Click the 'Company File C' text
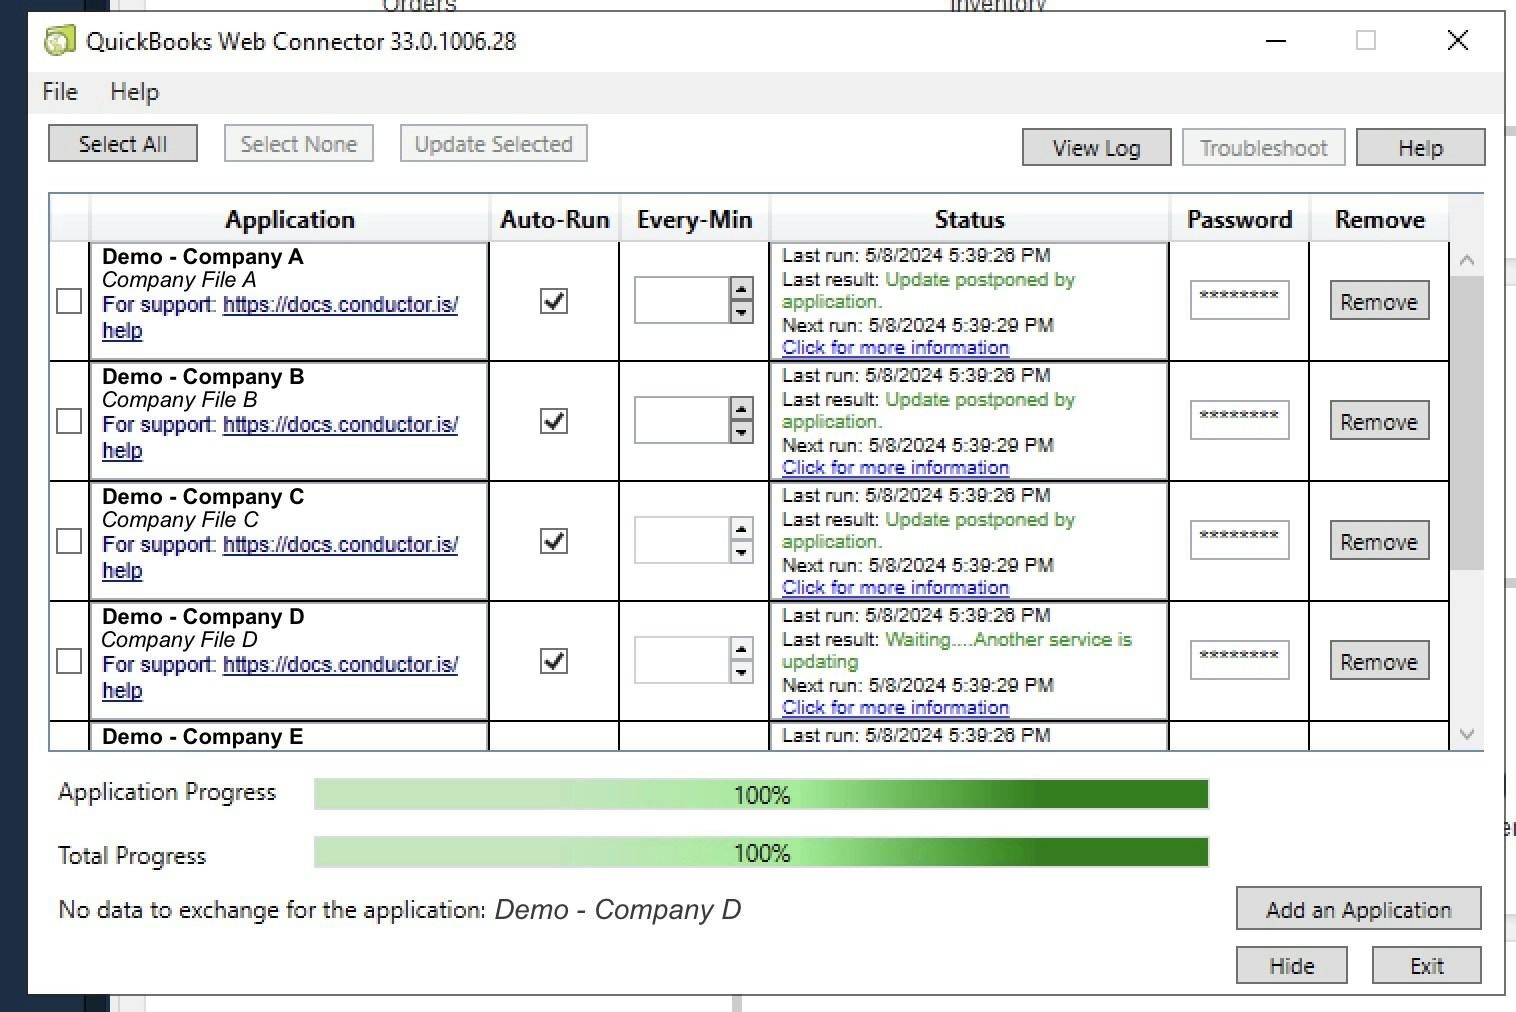 click(180, 520)
